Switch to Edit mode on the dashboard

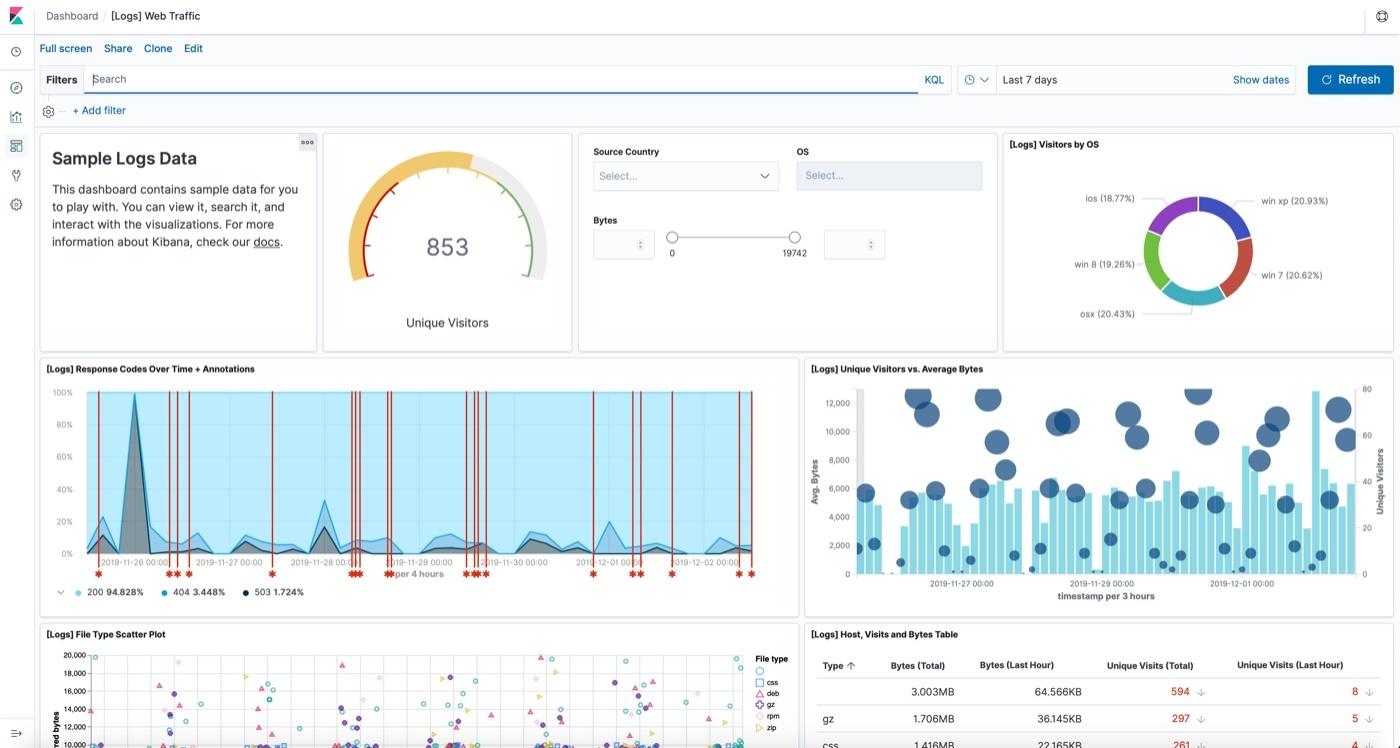pos(193,48)
